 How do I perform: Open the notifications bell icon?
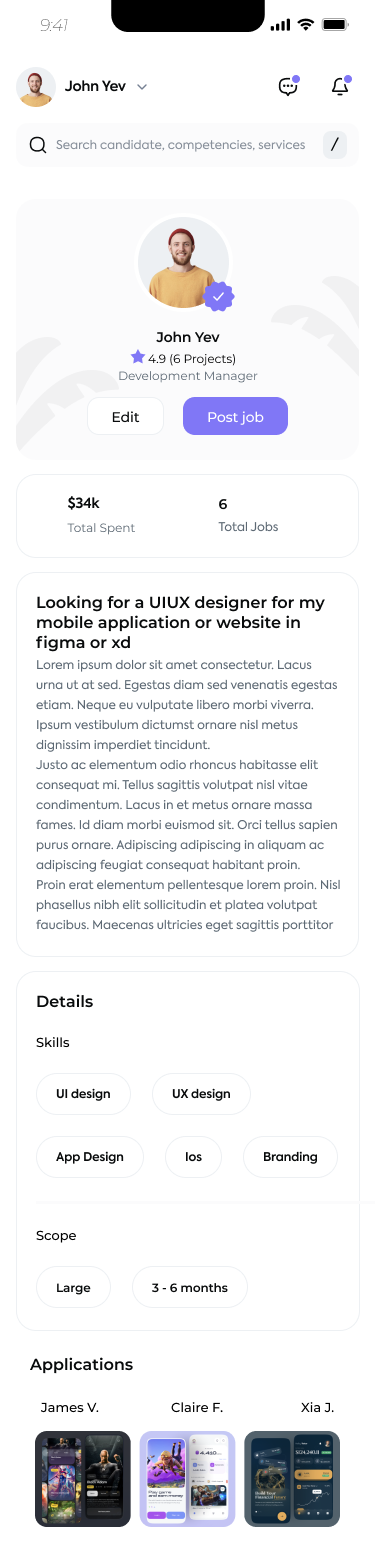340,86
